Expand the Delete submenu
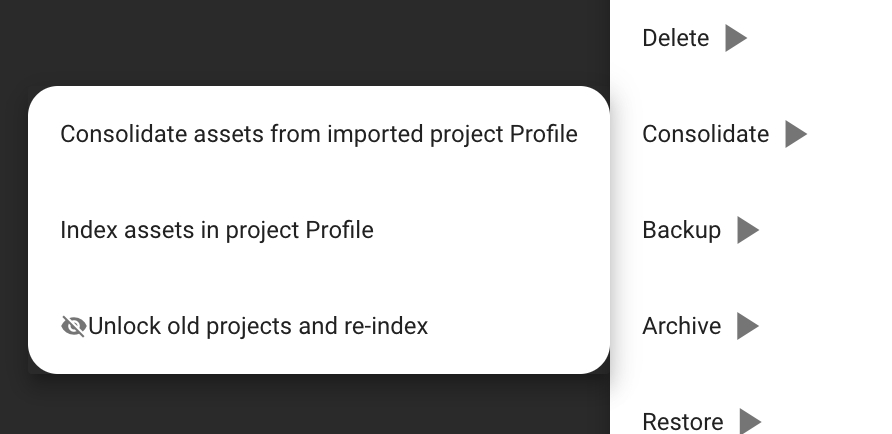The width and height of the screenshot is (892, 434). (736, 38)
